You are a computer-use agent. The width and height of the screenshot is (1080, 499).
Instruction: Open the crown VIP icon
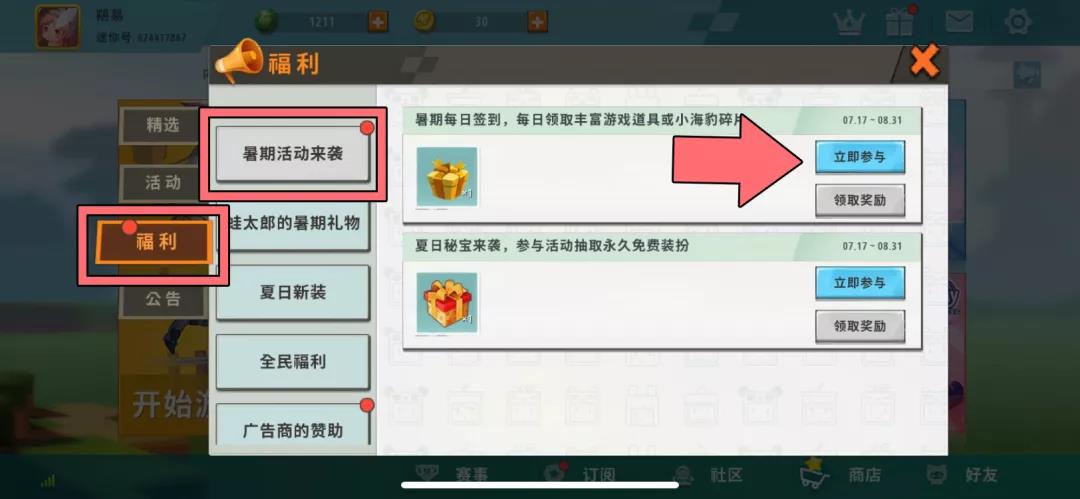coord(849,23)
